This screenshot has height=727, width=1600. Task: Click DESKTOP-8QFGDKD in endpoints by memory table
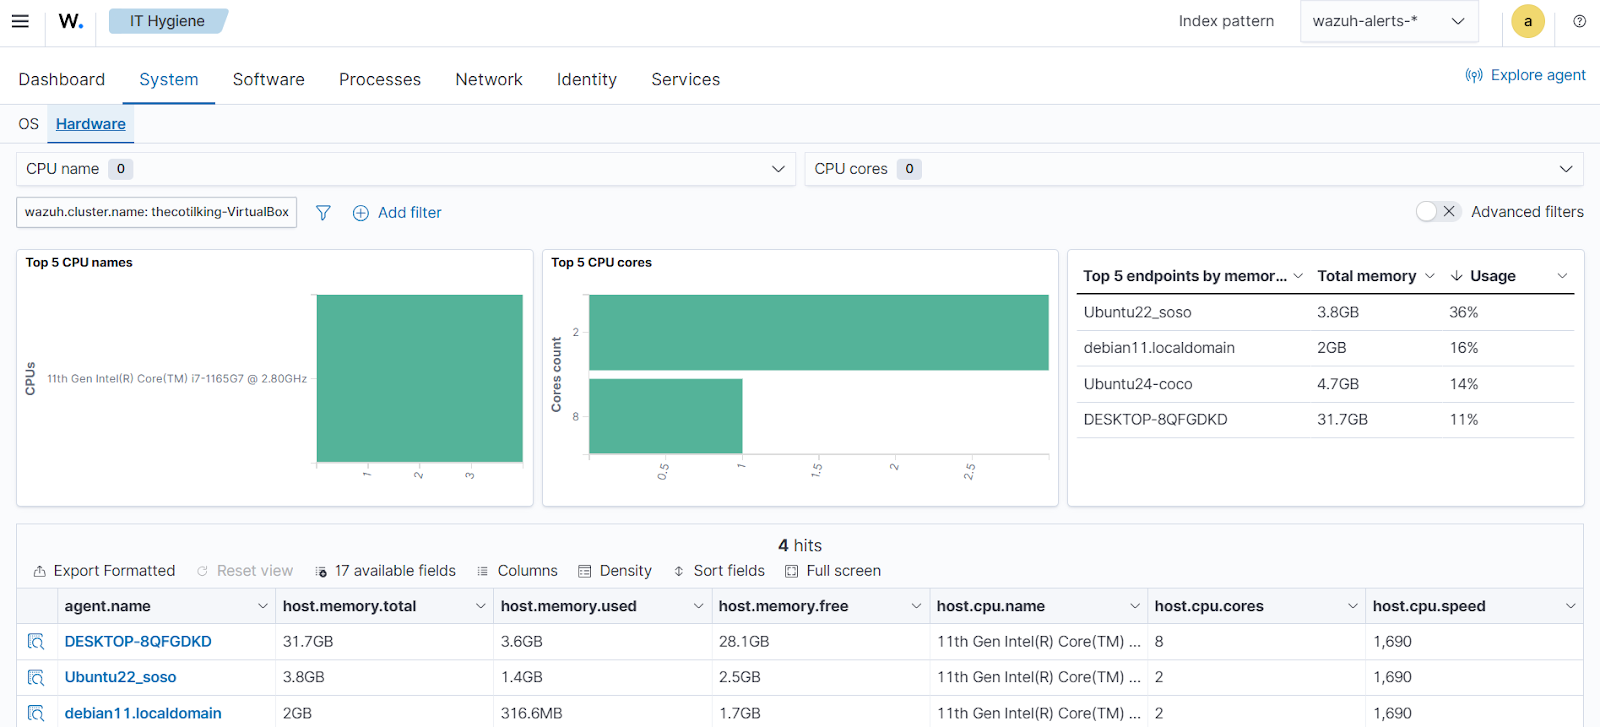coord(1155,420)
